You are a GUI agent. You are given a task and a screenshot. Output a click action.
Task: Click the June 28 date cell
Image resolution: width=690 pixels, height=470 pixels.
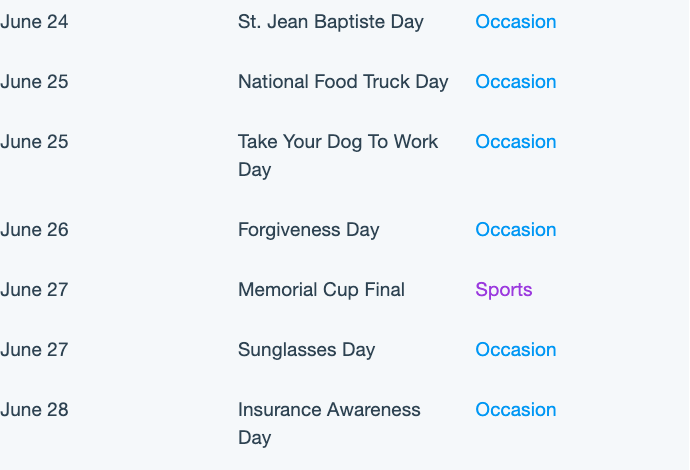tap(34, 410)
